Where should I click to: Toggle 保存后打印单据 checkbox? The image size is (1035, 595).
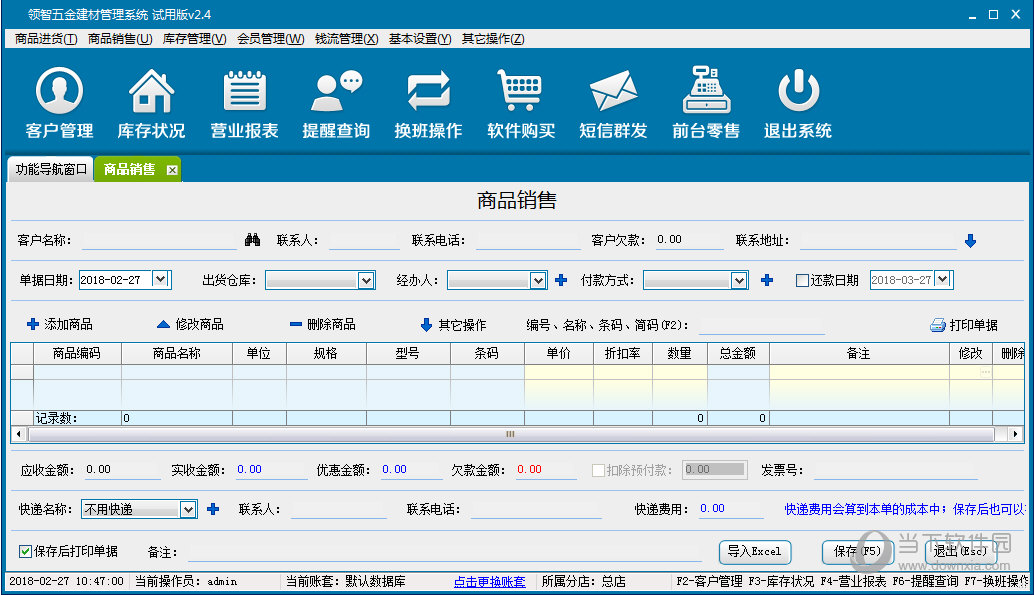[25, 551]
